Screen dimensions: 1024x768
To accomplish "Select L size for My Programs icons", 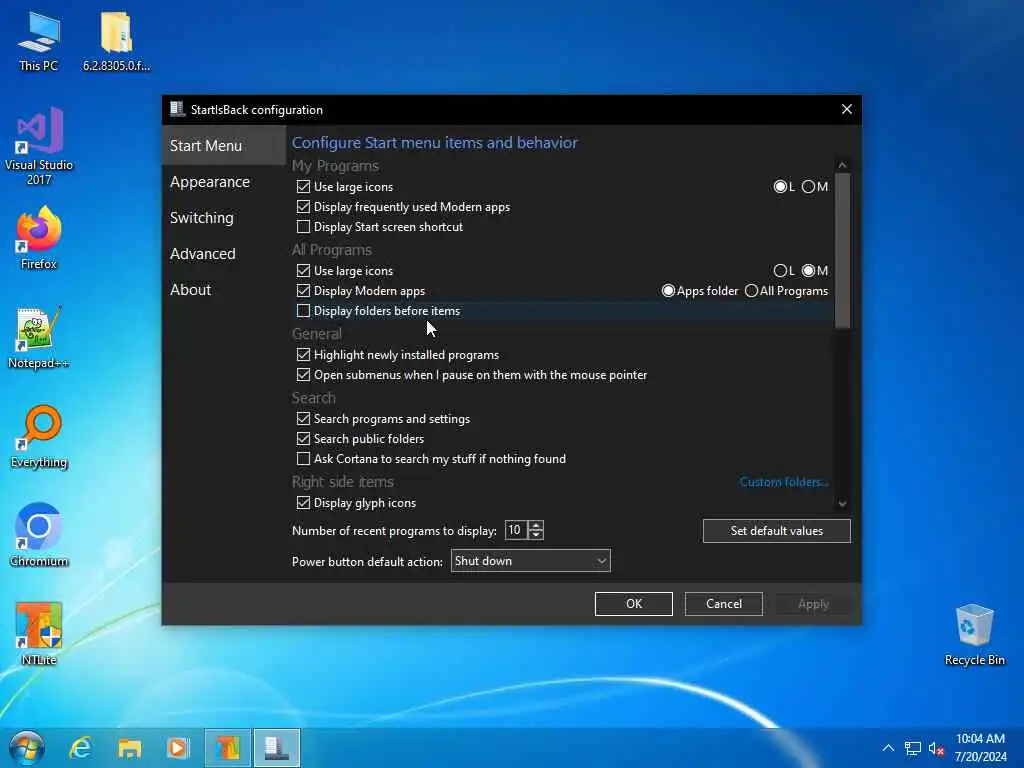I will coord(780,187).
